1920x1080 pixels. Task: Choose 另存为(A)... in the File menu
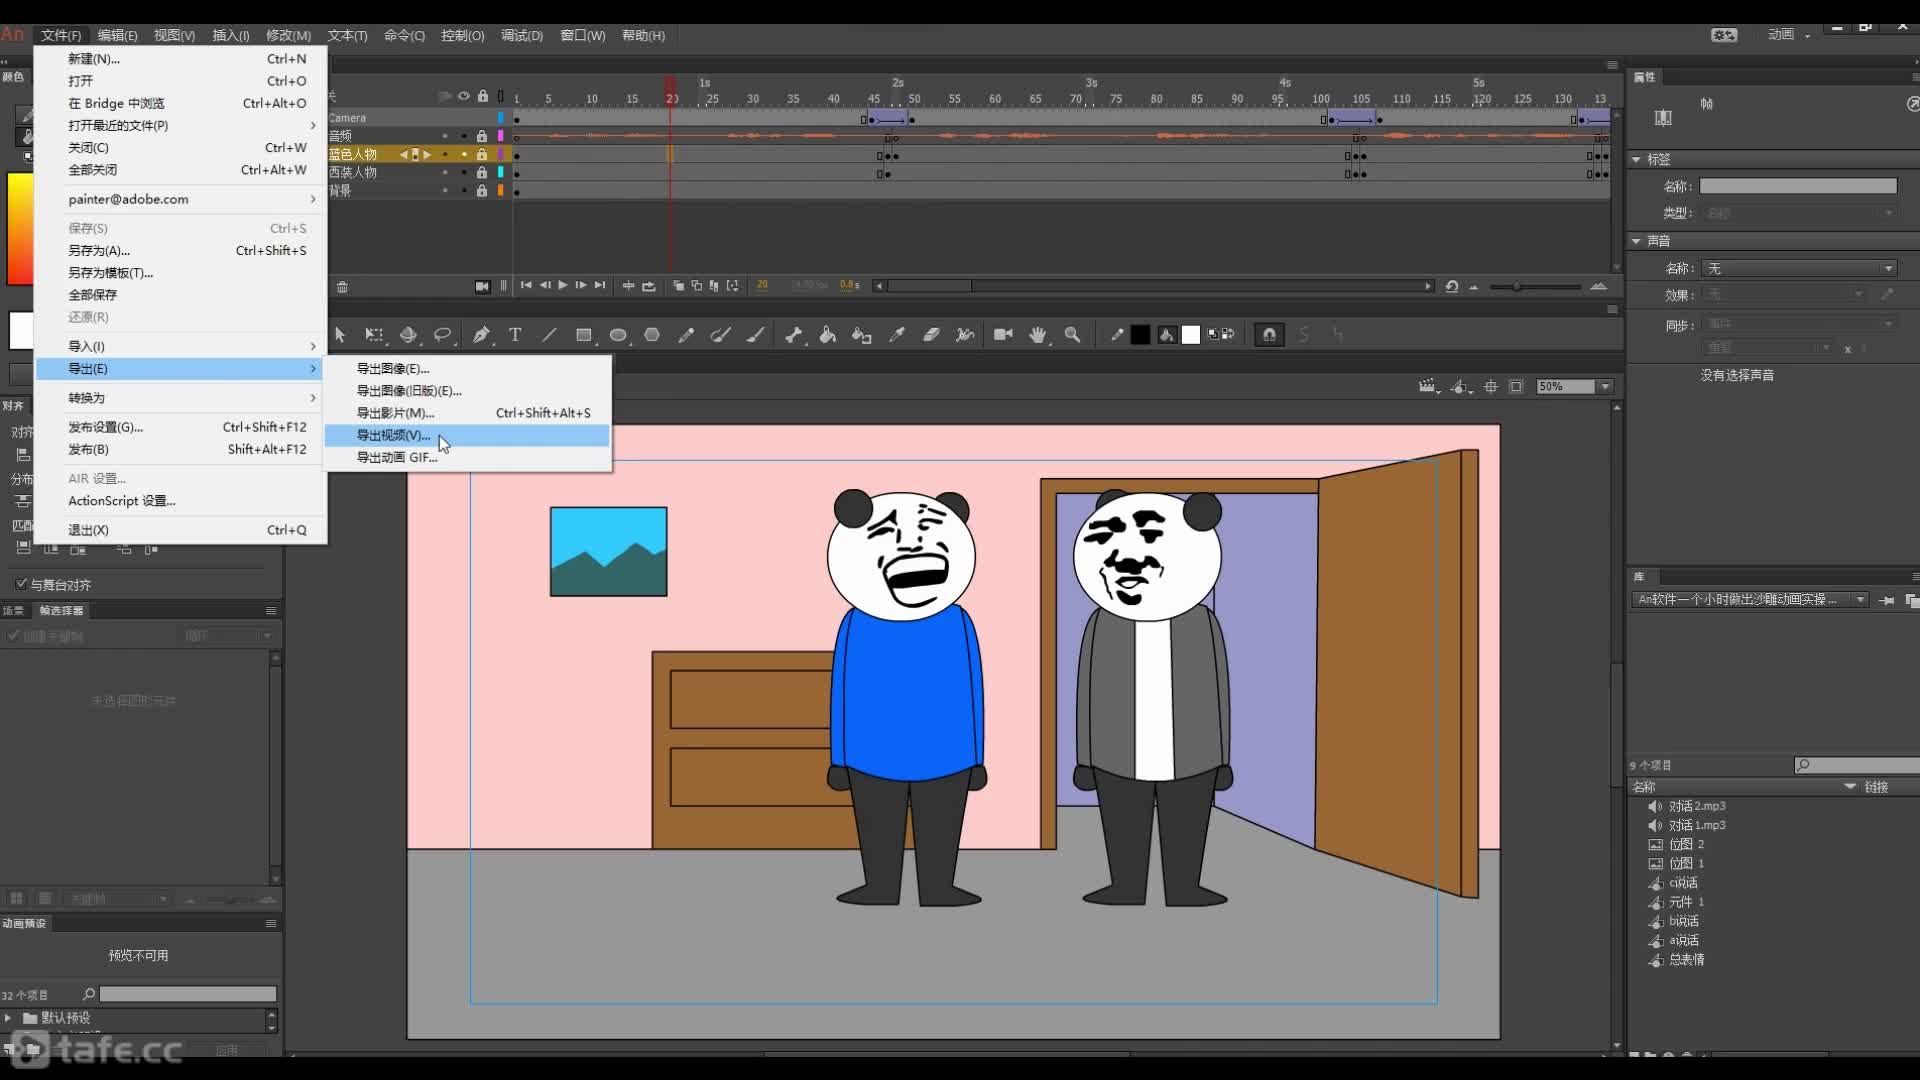[180, 251]
